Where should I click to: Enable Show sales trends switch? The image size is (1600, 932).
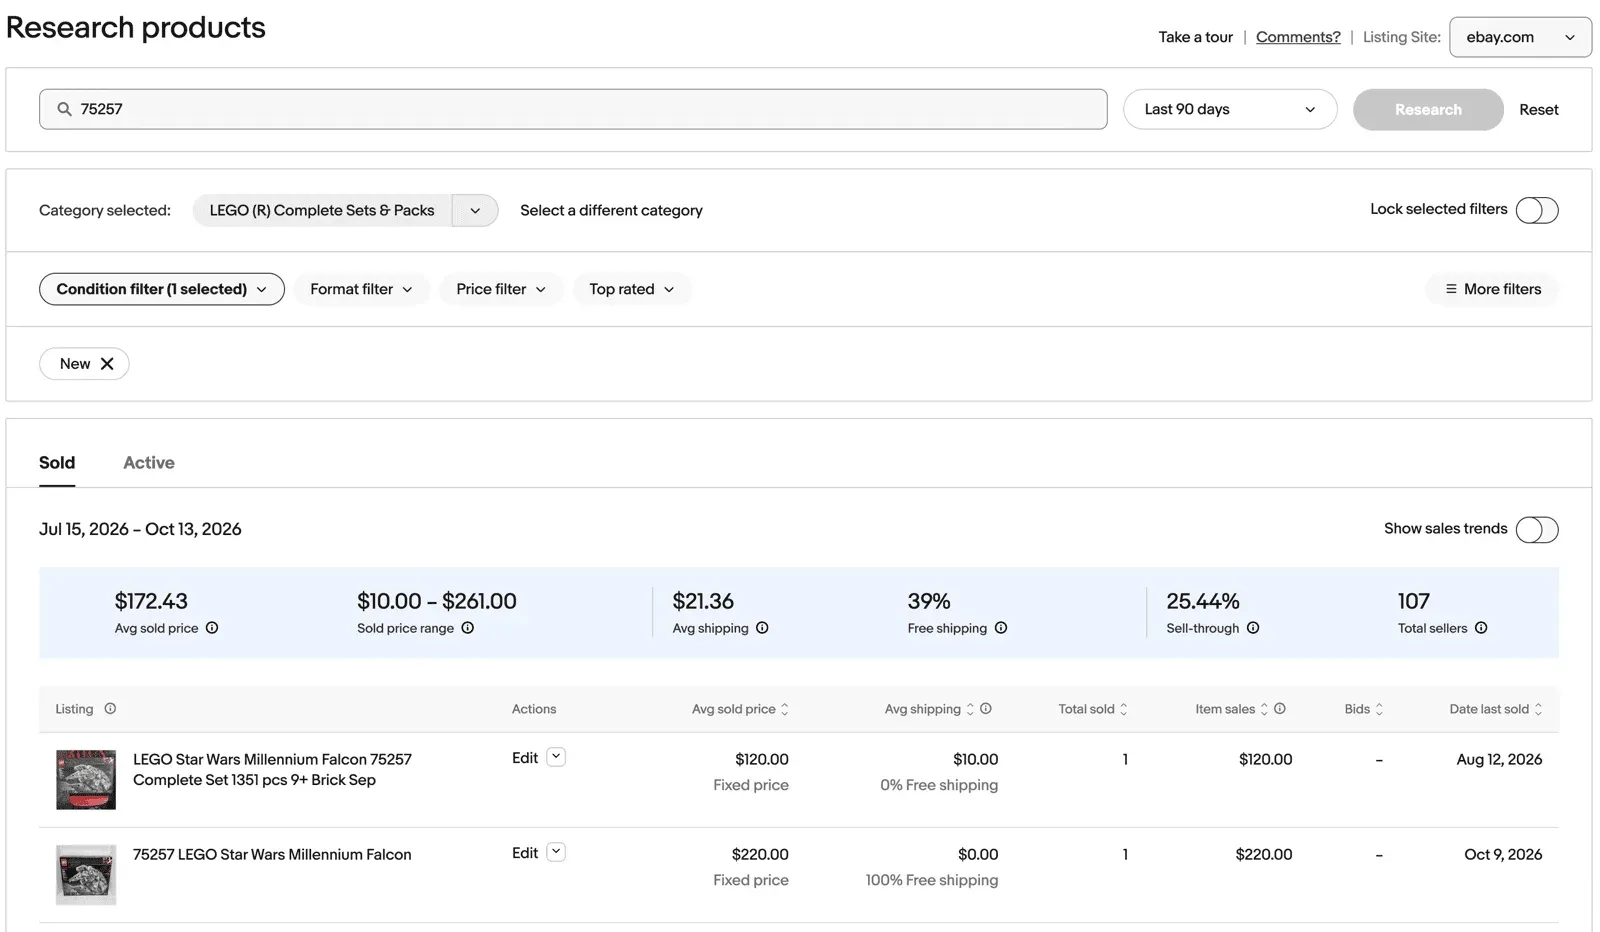1537,529
